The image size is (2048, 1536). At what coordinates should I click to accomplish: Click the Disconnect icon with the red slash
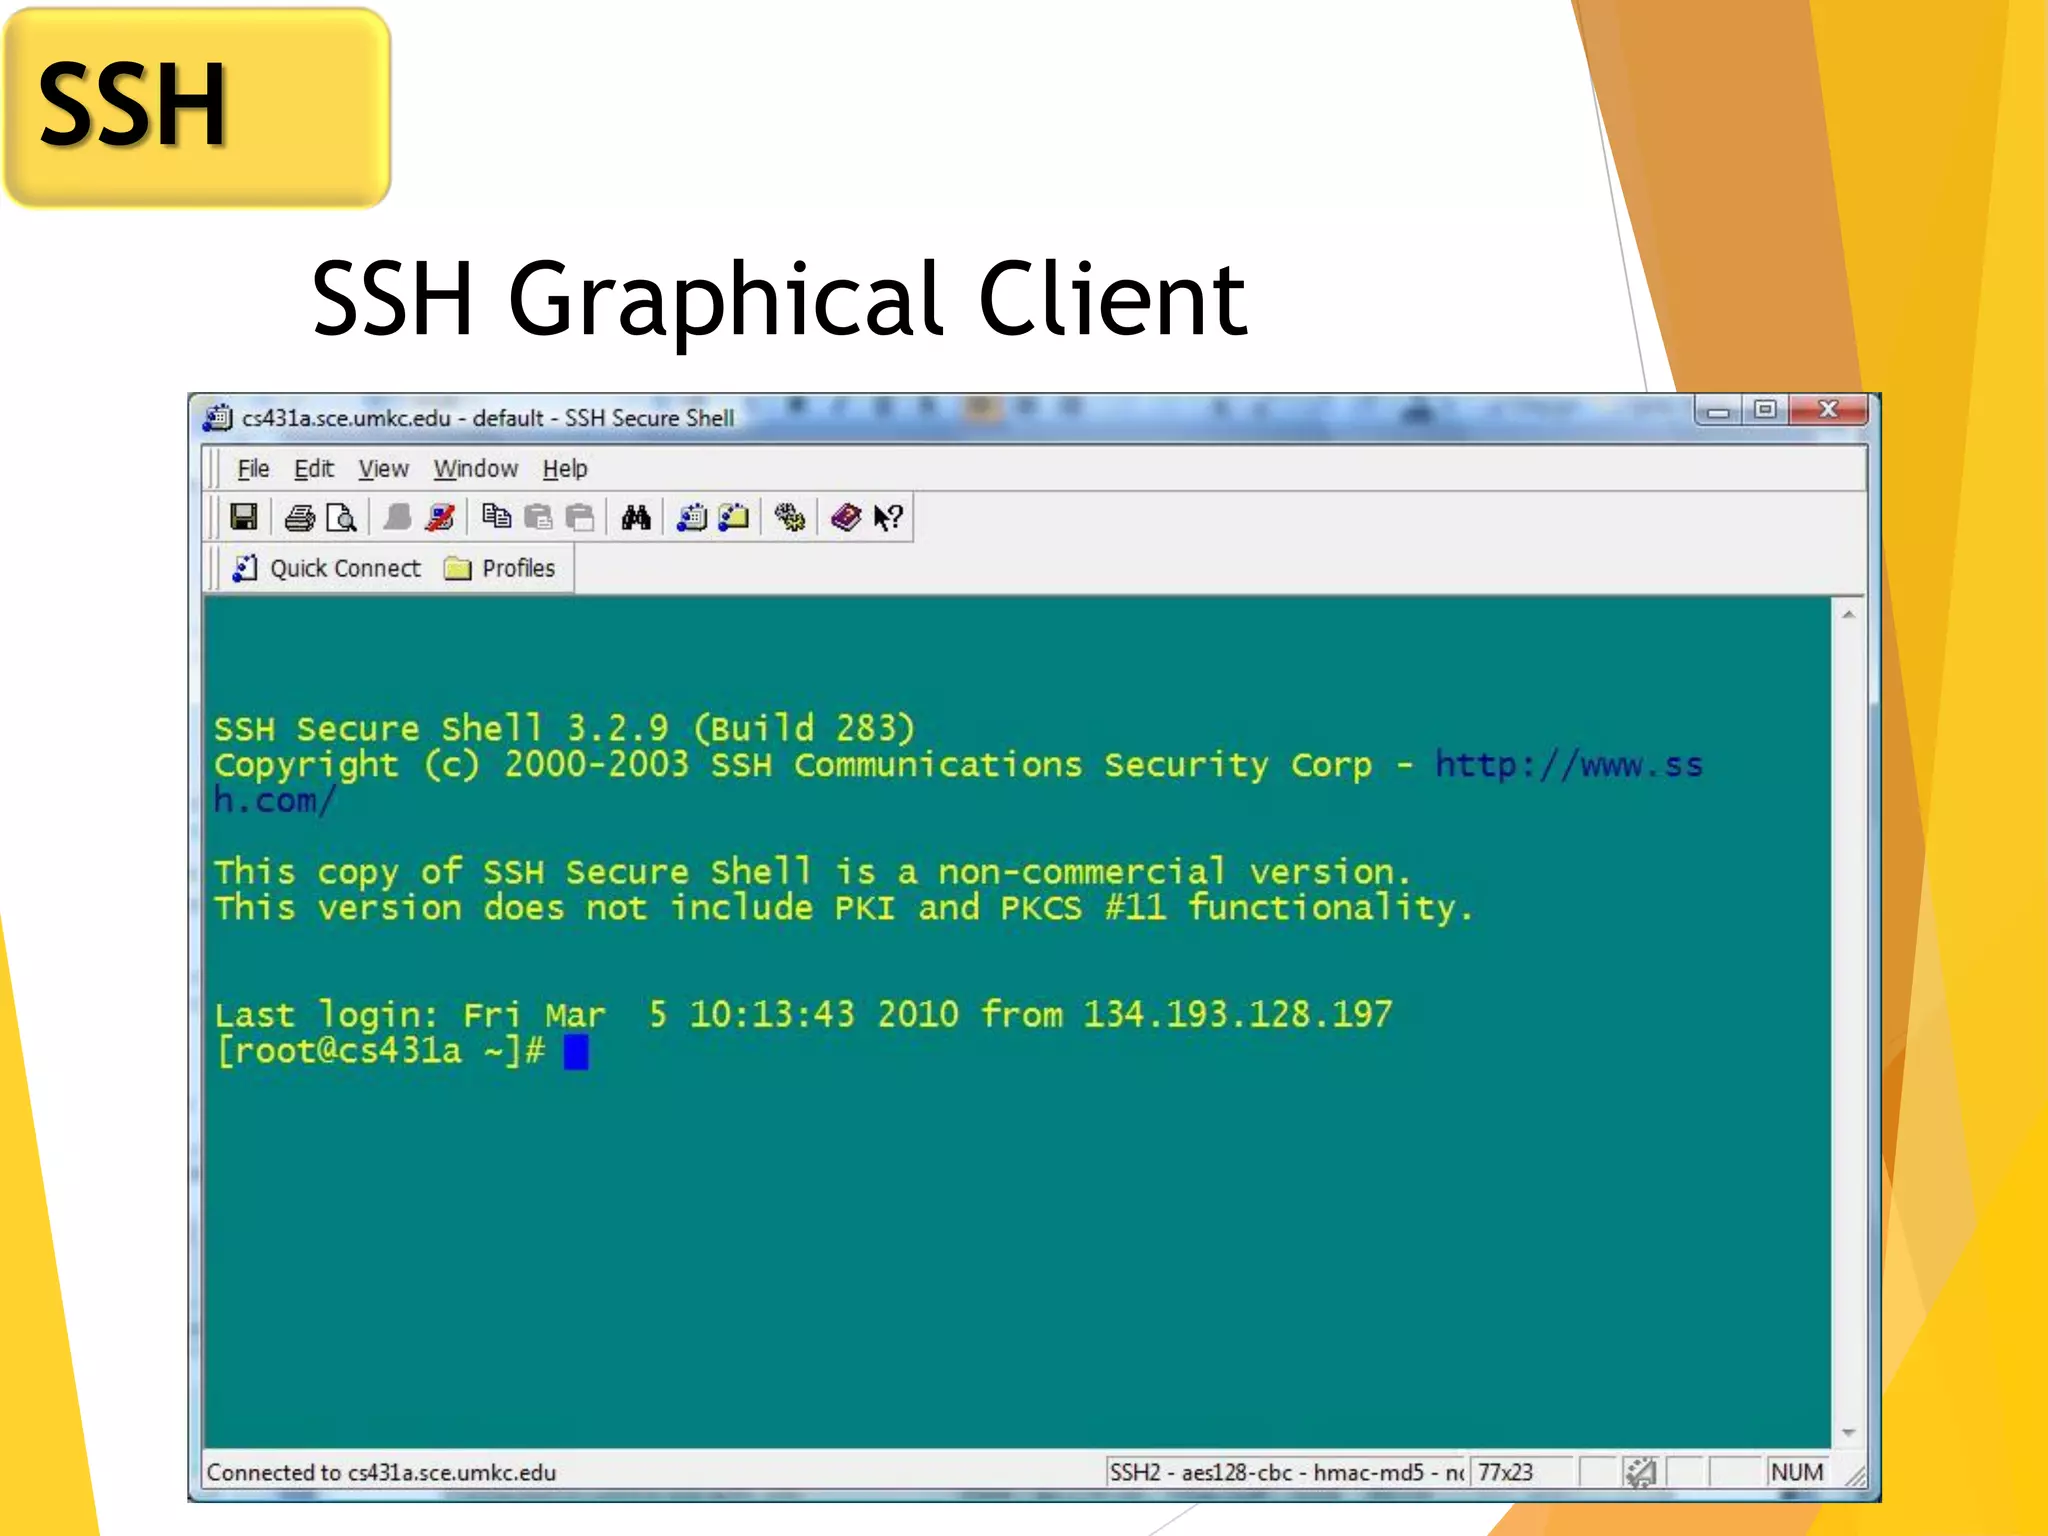tap(440, 517)
